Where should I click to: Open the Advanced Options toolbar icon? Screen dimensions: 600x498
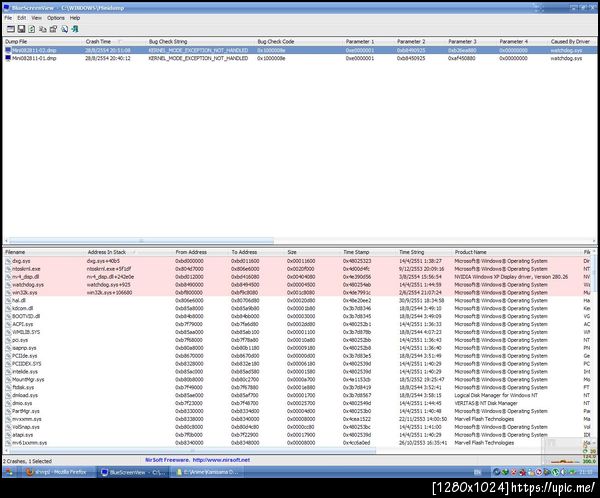pyautogui.click(x=11, y=29)
